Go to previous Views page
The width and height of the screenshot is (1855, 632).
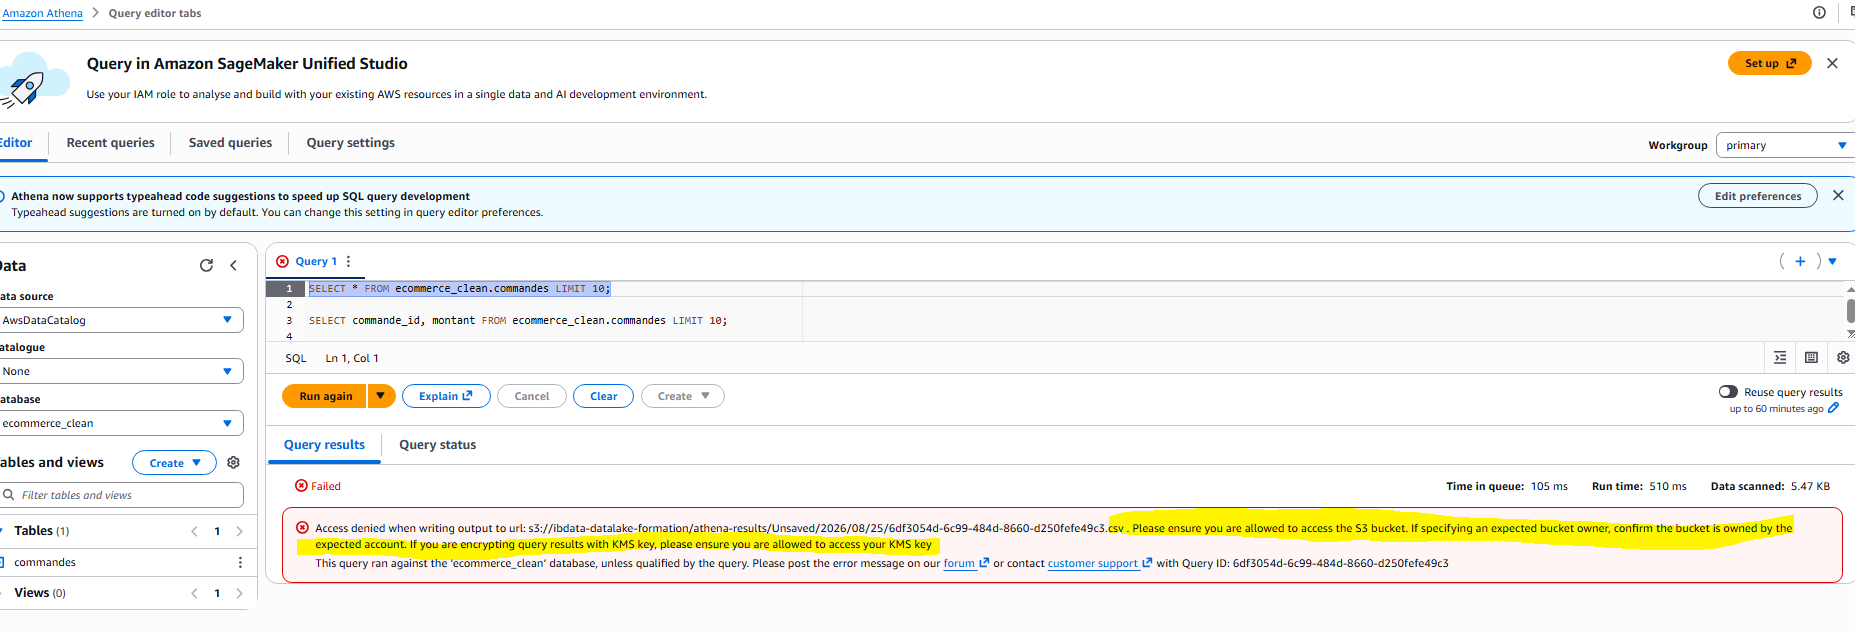[194, 593]
